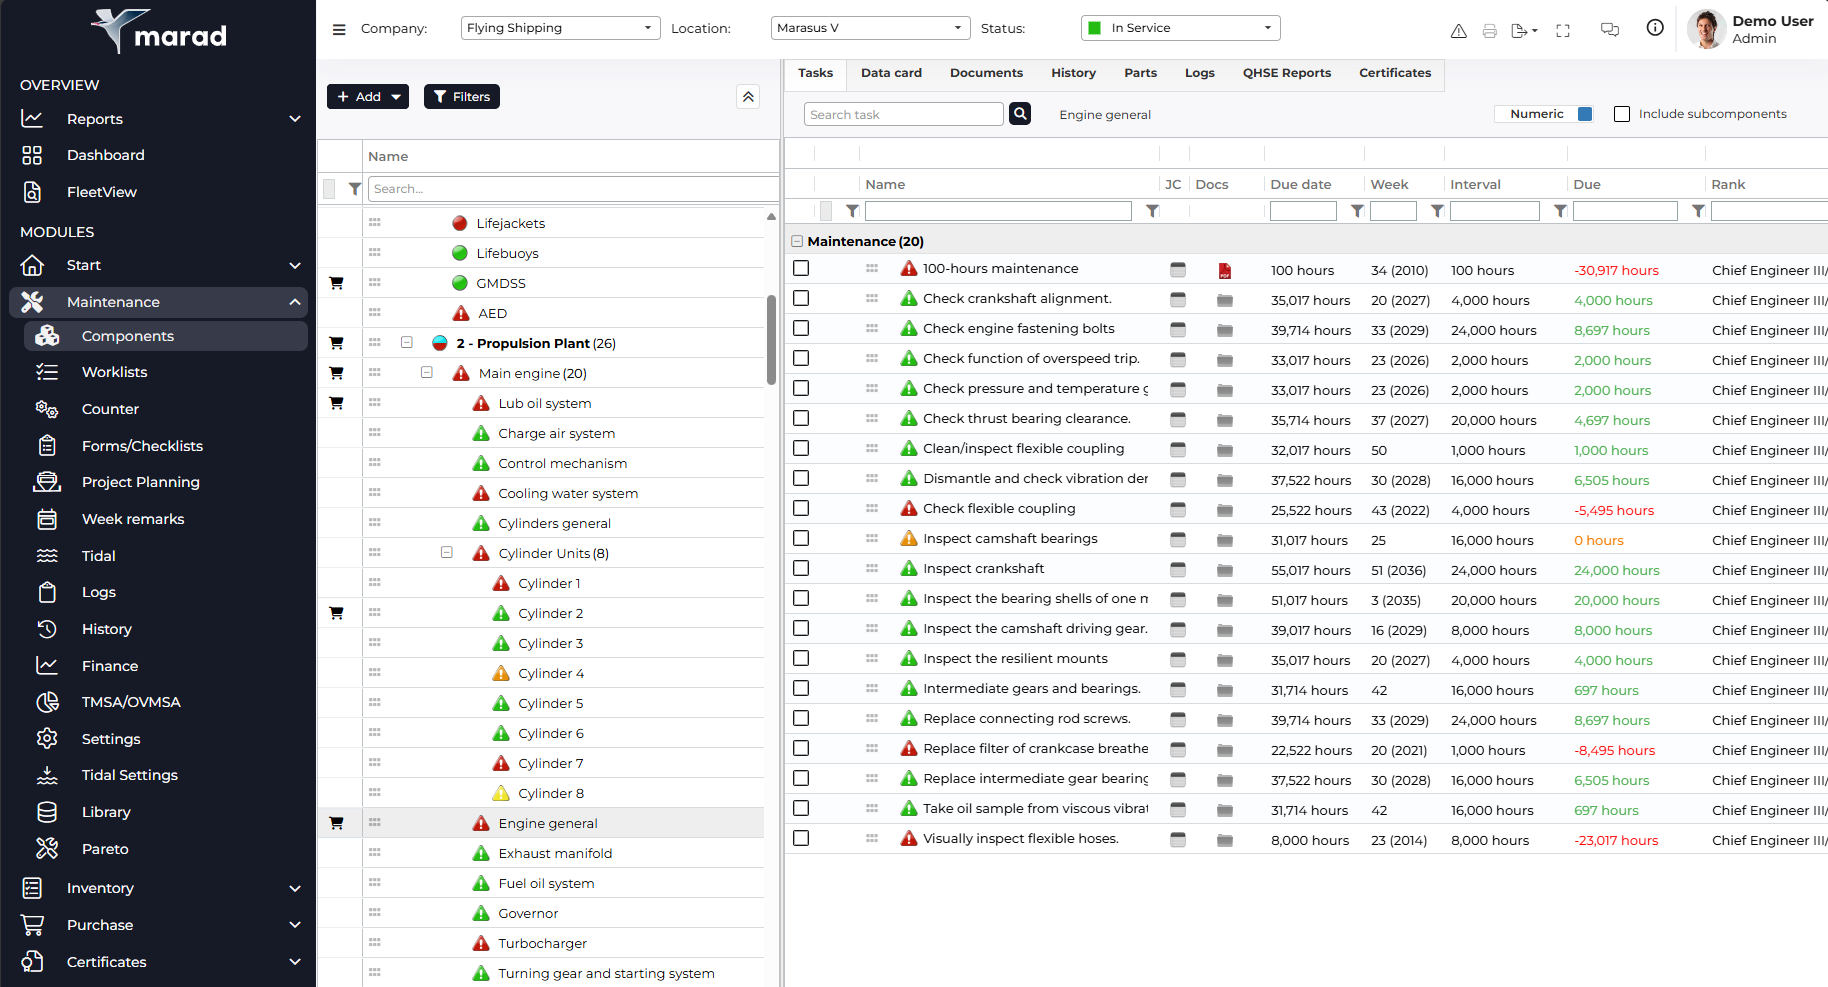Screen dimensions: 1828x987
Task: Open the Dashboard sidebar item
Action: click(106, 155)
